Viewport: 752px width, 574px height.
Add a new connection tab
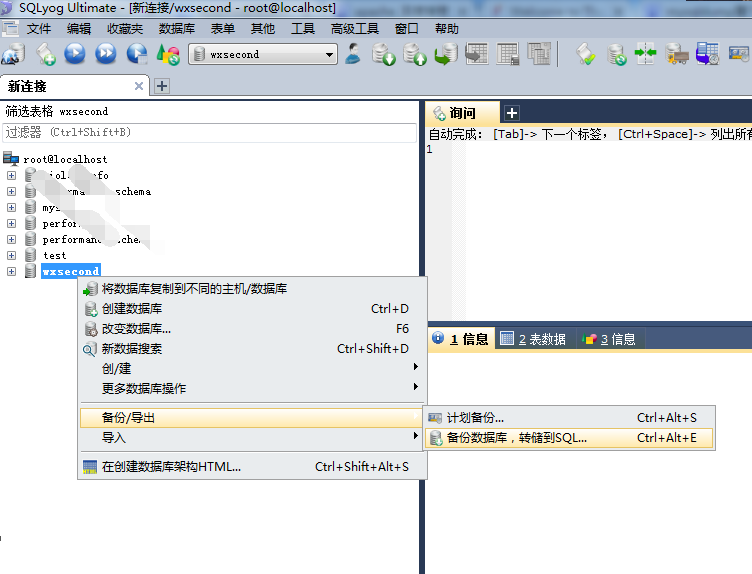(162, 86)
